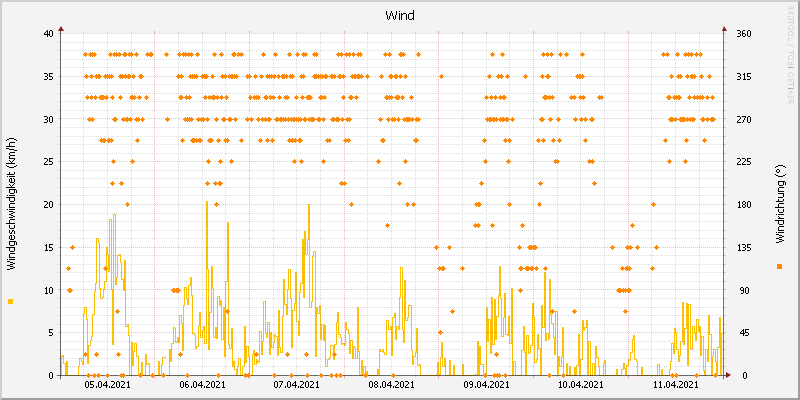Click left axis value 10
Screen dimensions: 800x400
click(48, 290)
